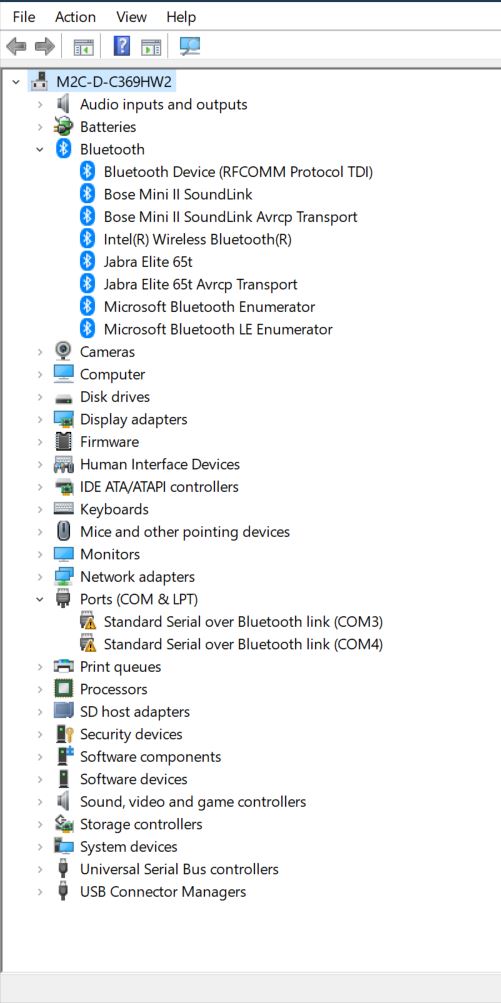Select the Jabra Elite 65t device

(x=148, y=262)
